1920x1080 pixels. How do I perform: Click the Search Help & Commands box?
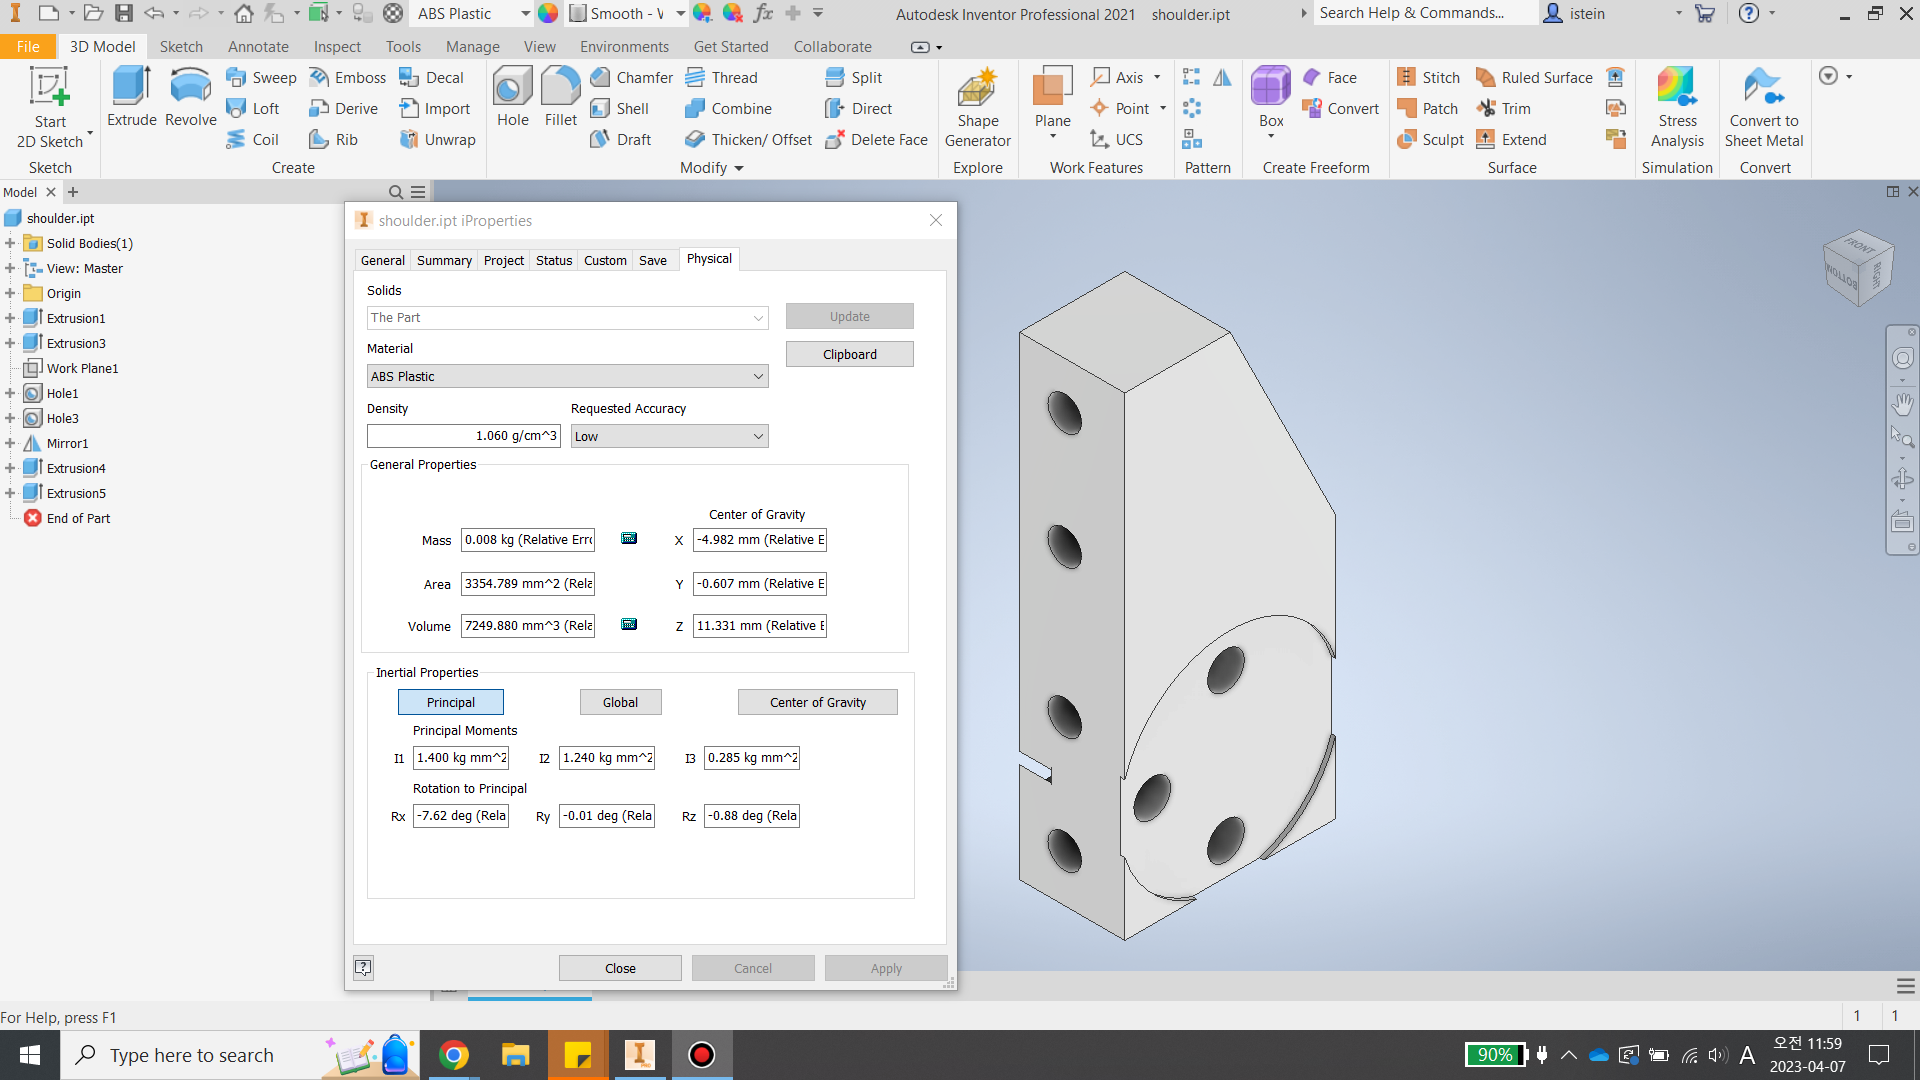pos(1424,13)
